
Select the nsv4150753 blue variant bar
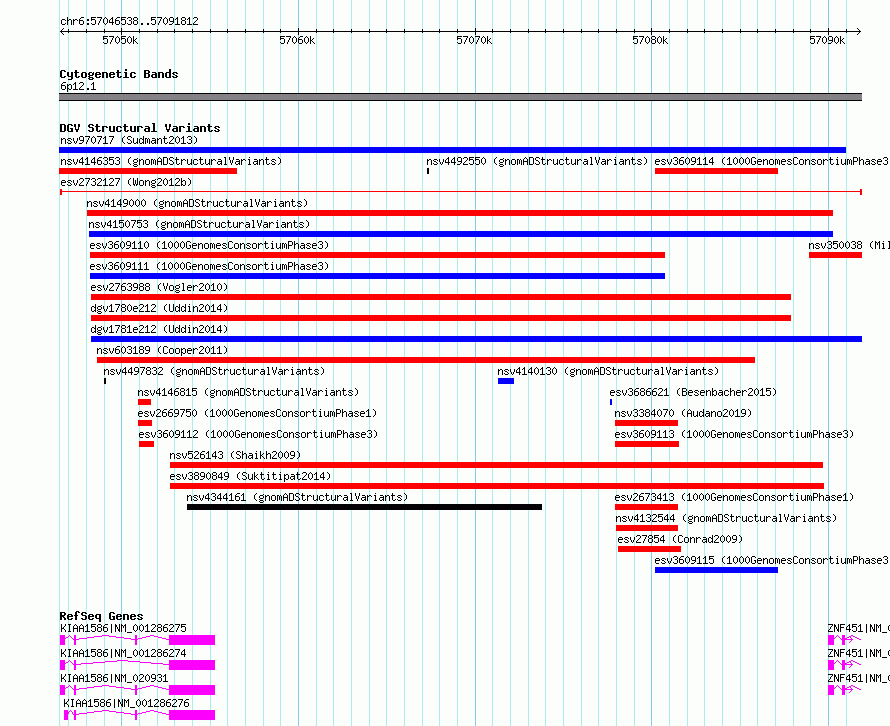coord(461,234)
